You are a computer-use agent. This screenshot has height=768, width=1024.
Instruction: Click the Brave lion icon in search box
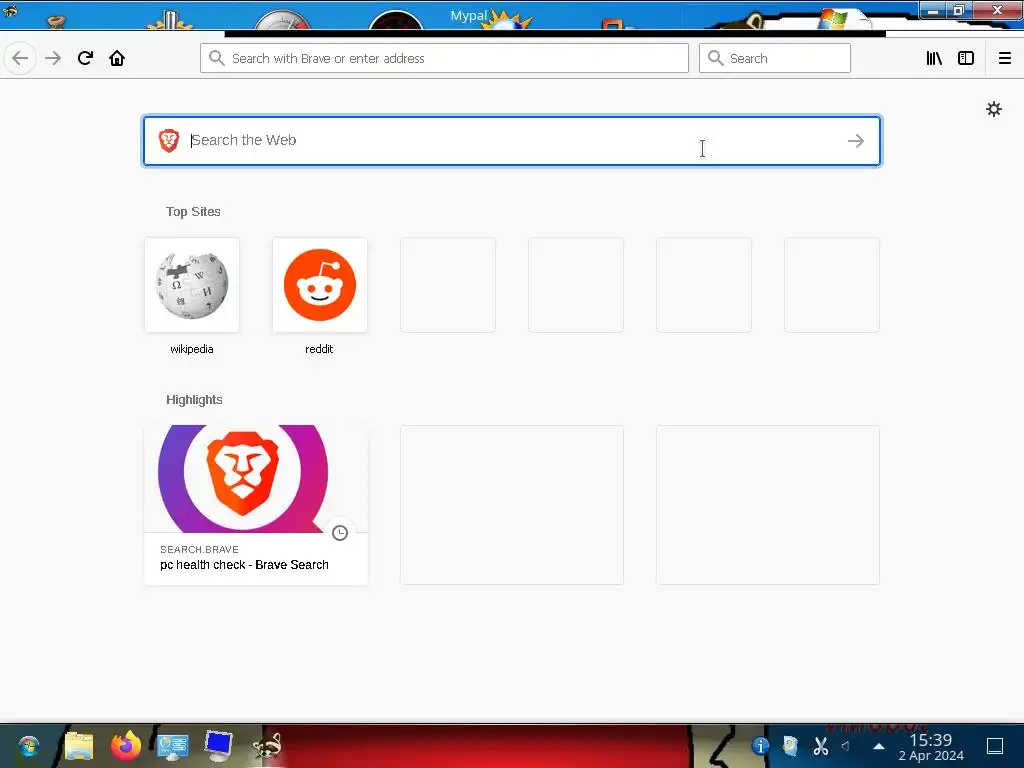point(169,140)
